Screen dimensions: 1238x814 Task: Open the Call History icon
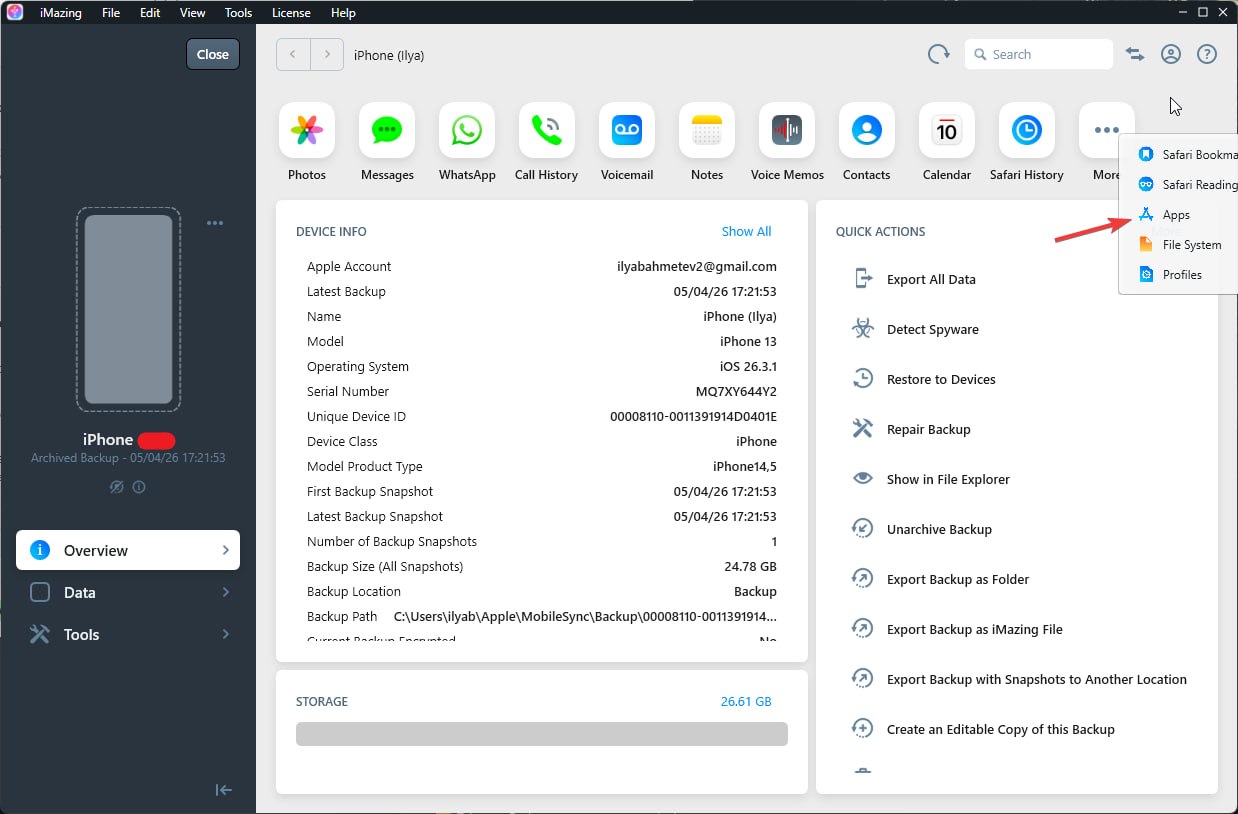click(x=547, y=130)
